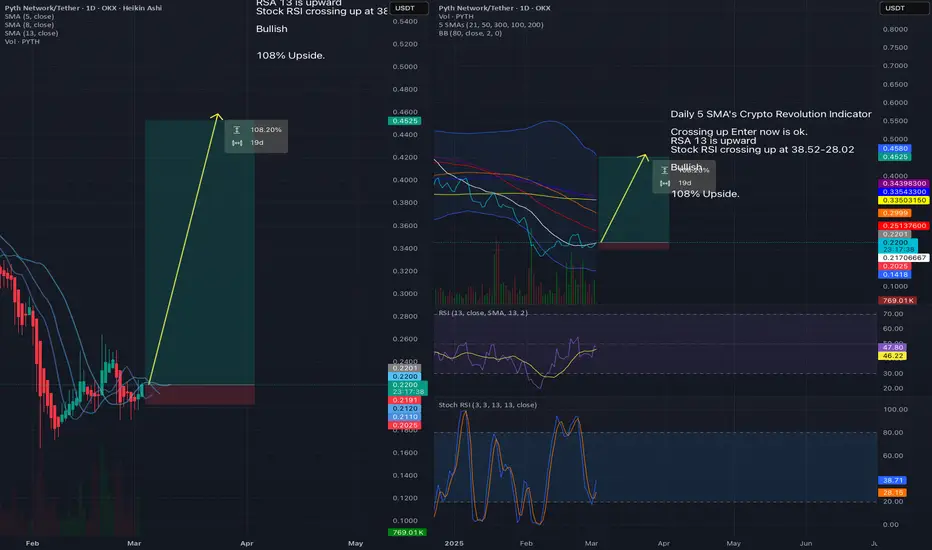
Task: Click the blue 0.2120 price label
Action: click(x=405, y=408)
